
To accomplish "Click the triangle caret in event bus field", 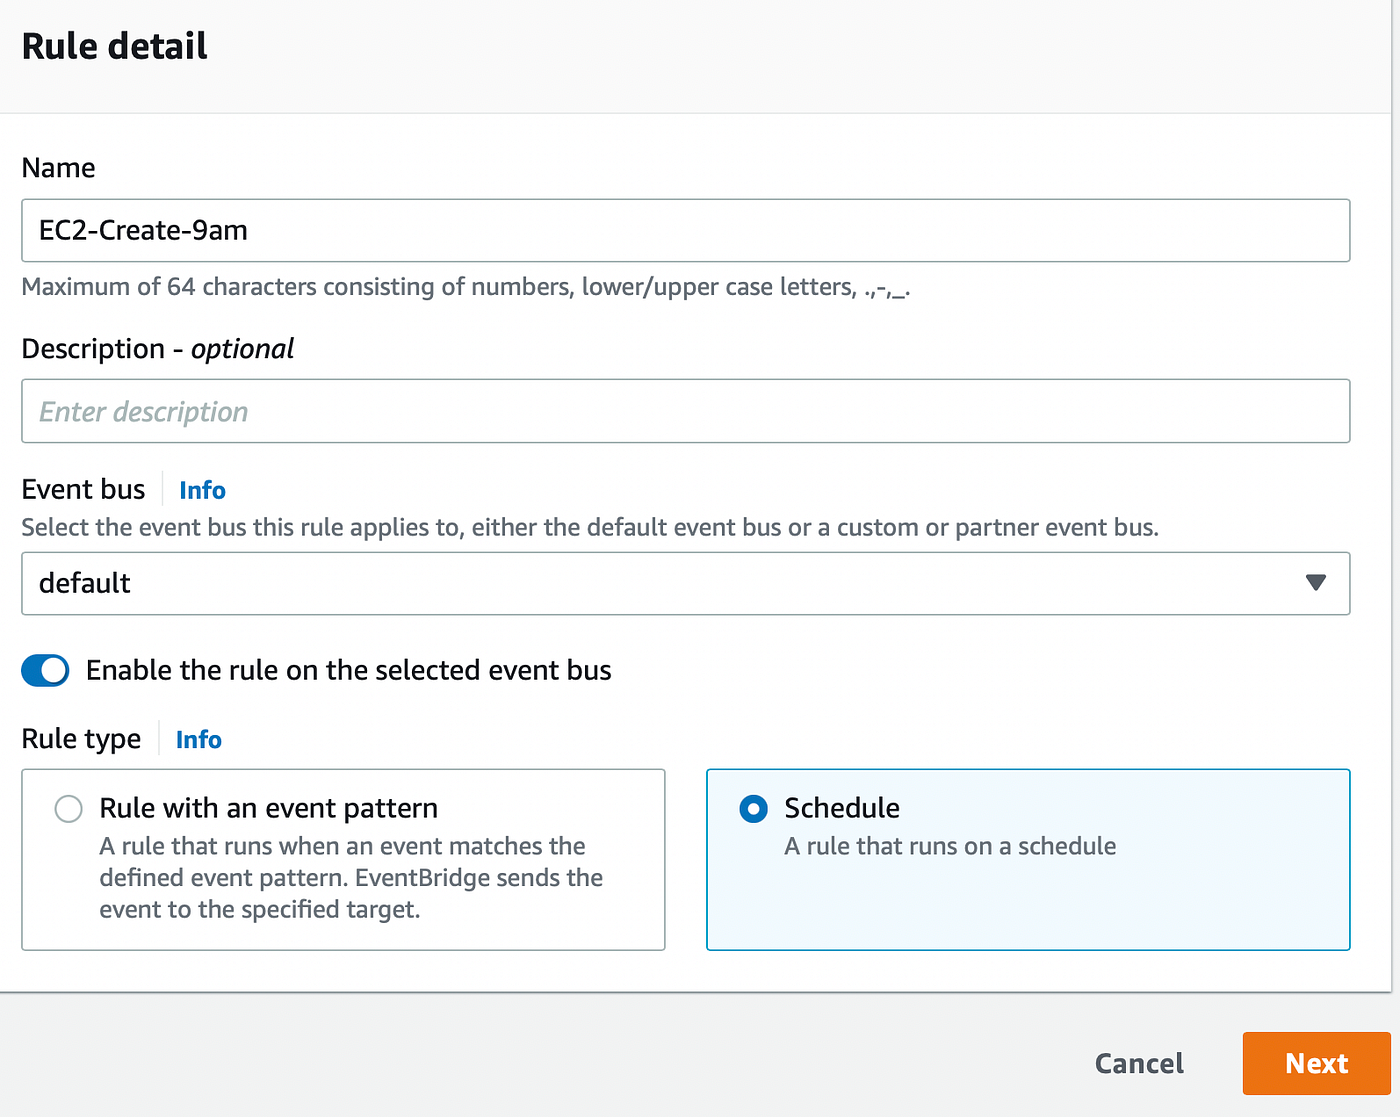I will (x=1316, y=583).
